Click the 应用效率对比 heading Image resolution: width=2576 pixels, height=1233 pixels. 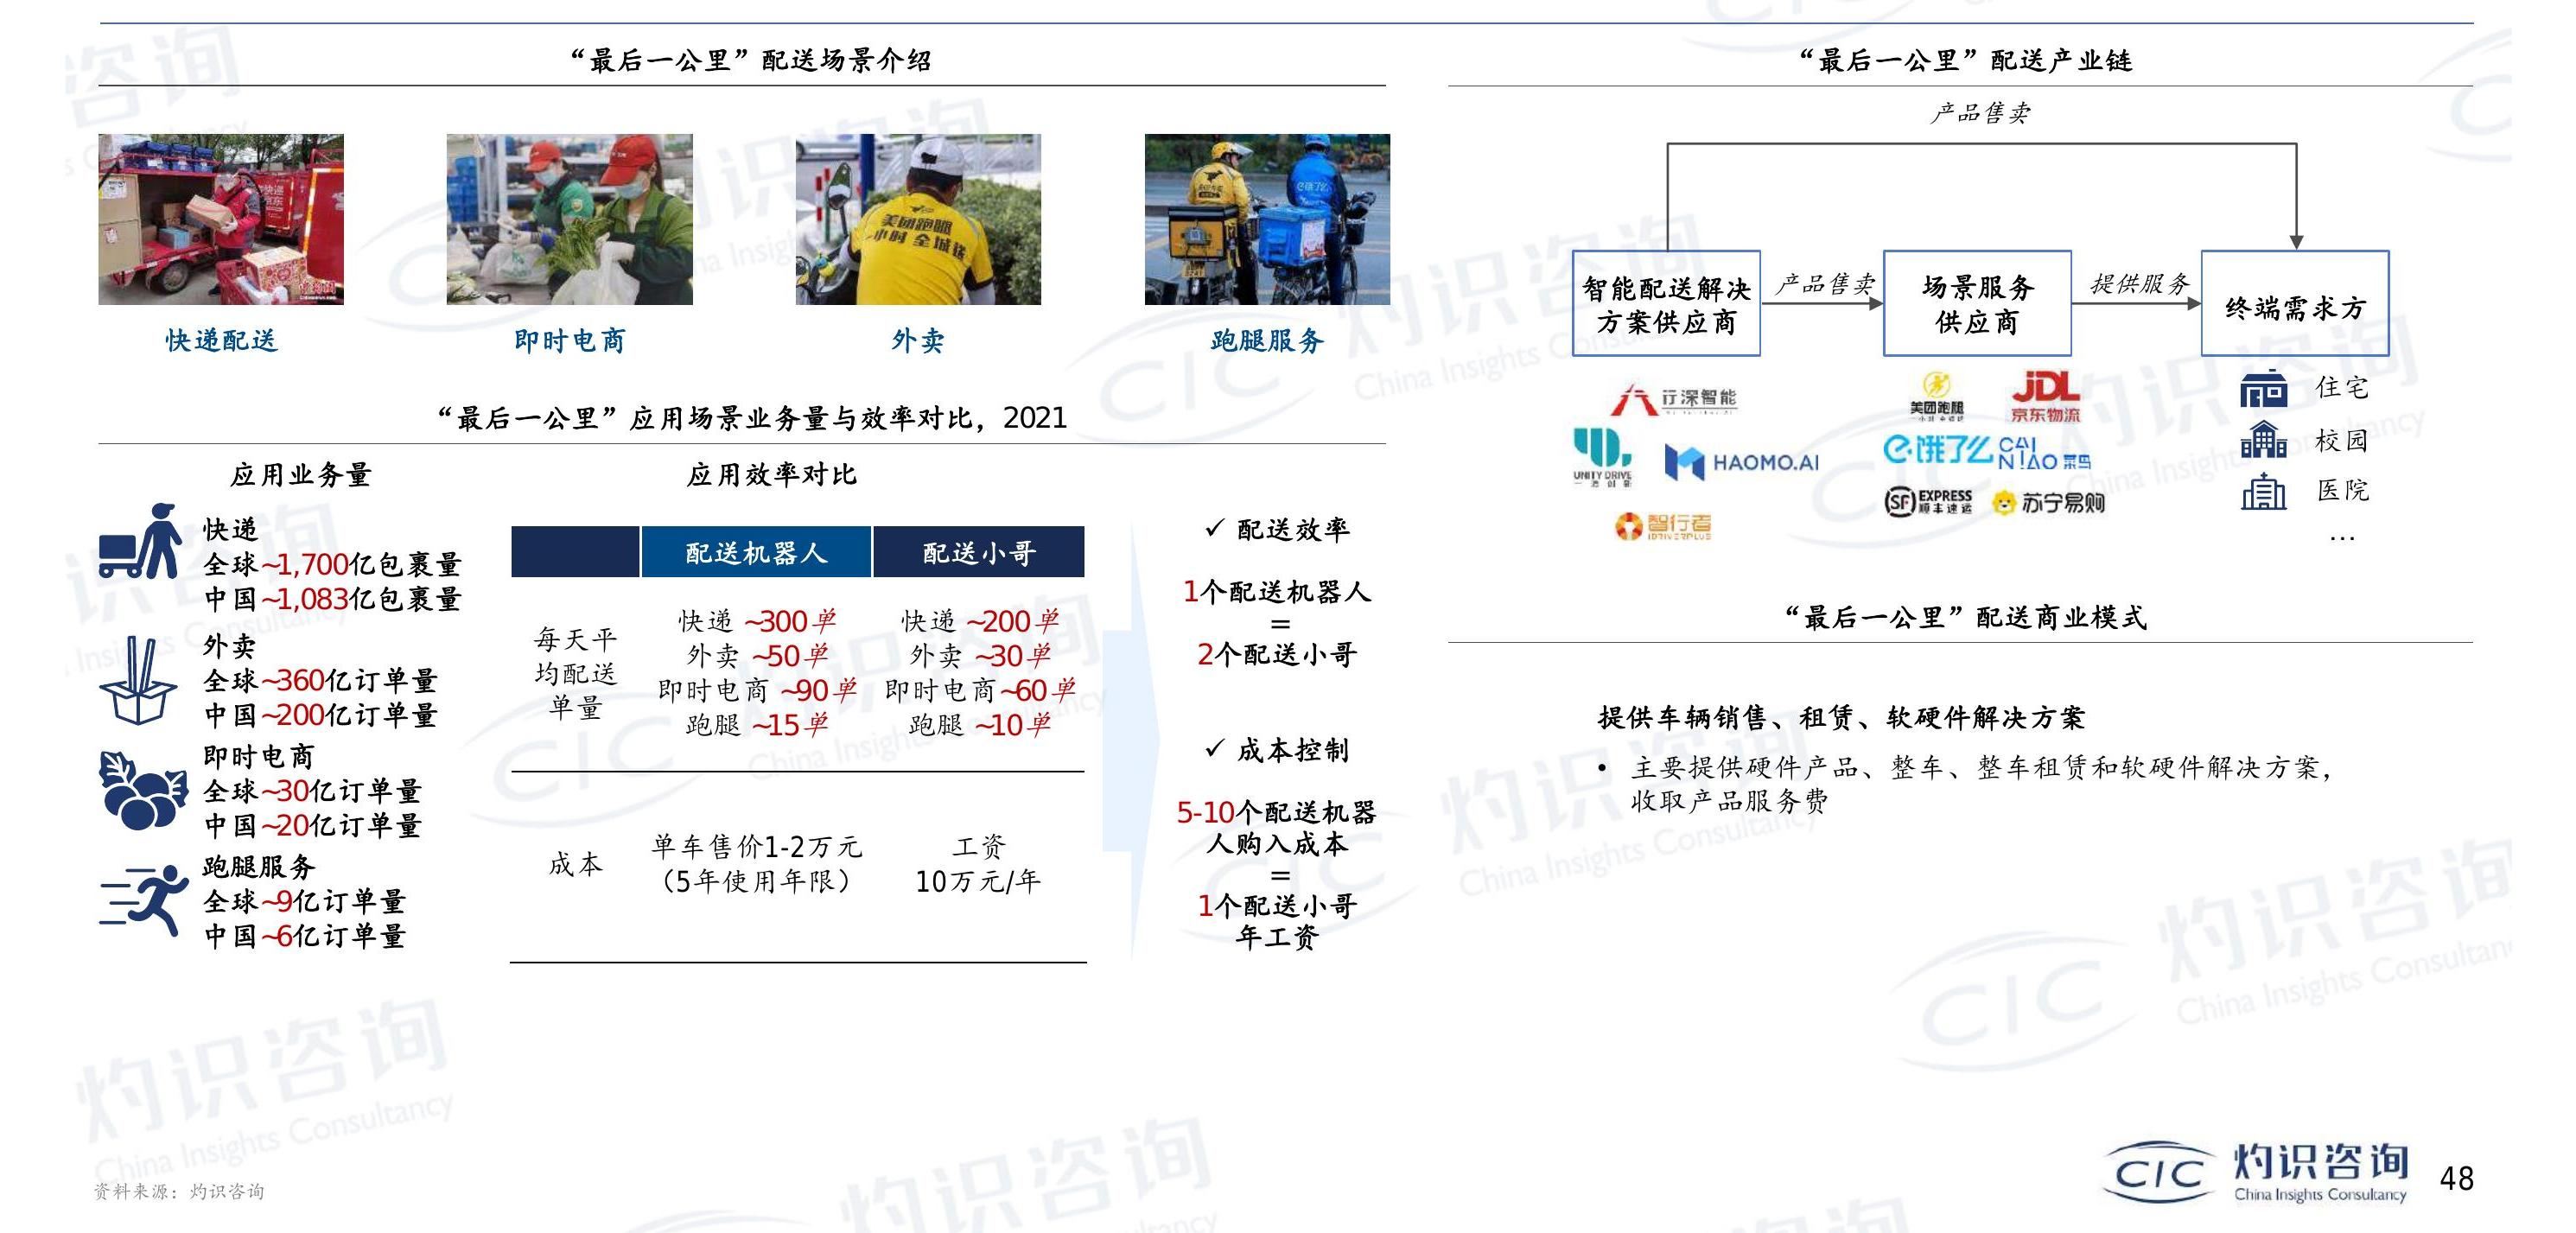pyautogui.click(x=771, y=474)
